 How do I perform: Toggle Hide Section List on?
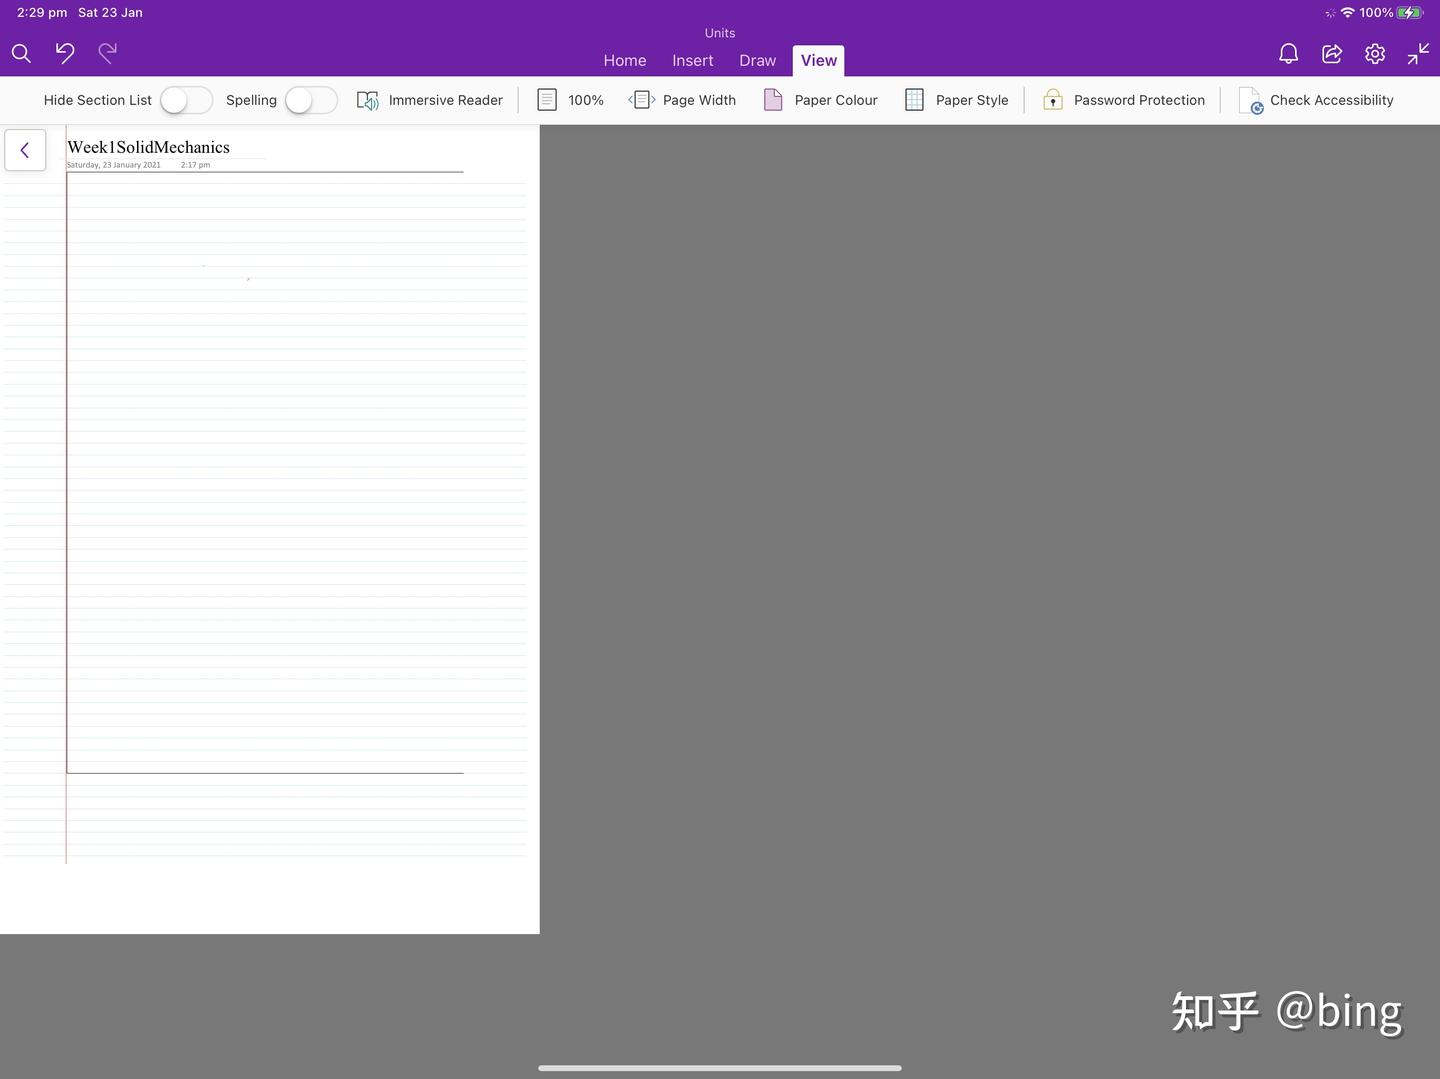(185, 100)
